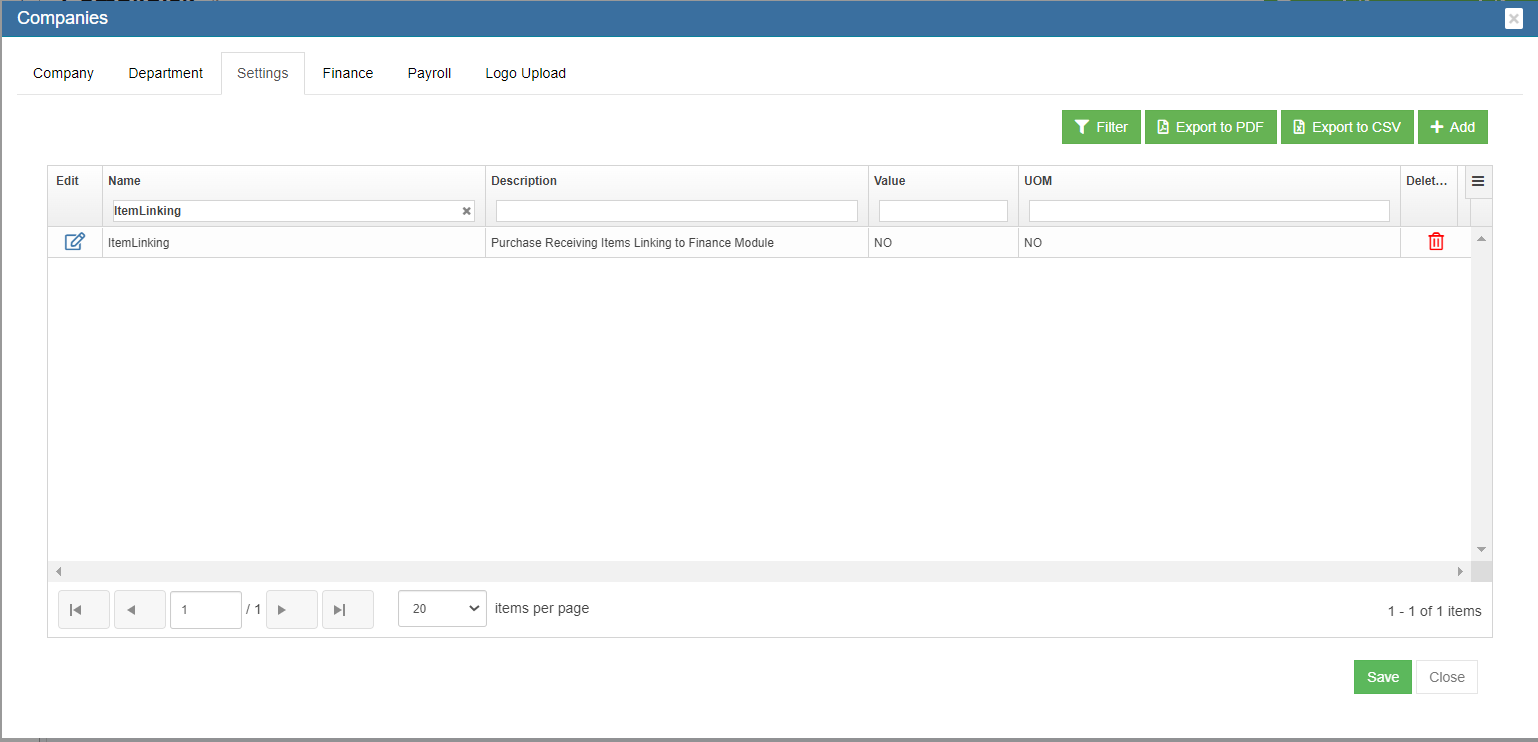Open the items per page dropdown
Viewport: 1538px width, 742px height.
pos(442,608)
